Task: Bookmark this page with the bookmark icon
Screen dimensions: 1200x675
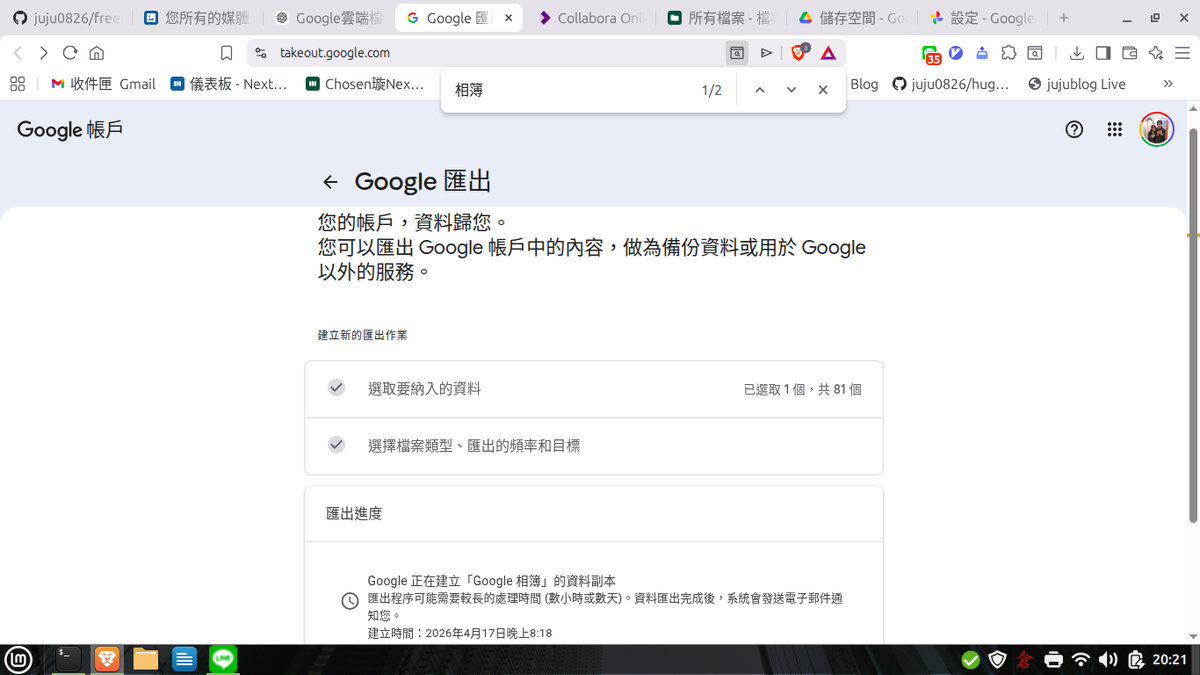Action: pyautogui.click(x=227, y=53)
